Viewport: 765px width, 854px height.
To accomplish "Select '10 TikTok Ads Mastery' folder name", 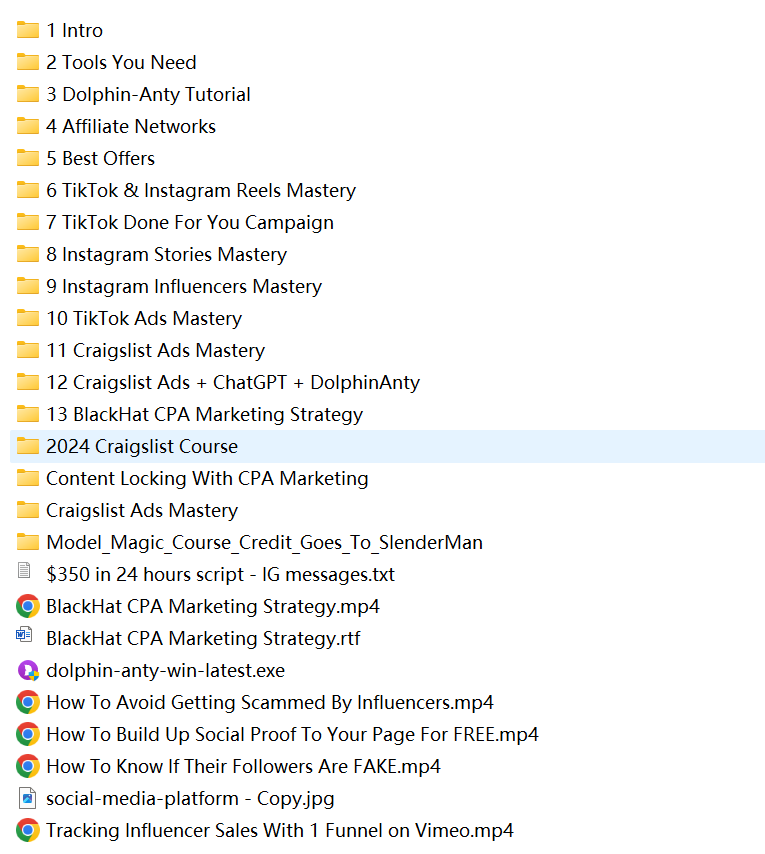I will [144, 319].
